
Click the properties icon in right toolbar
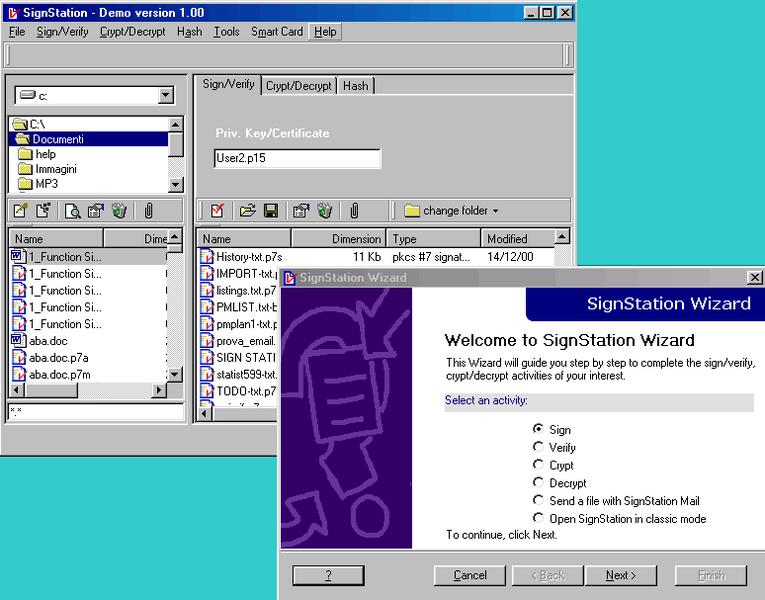click(x=301, y=211)
